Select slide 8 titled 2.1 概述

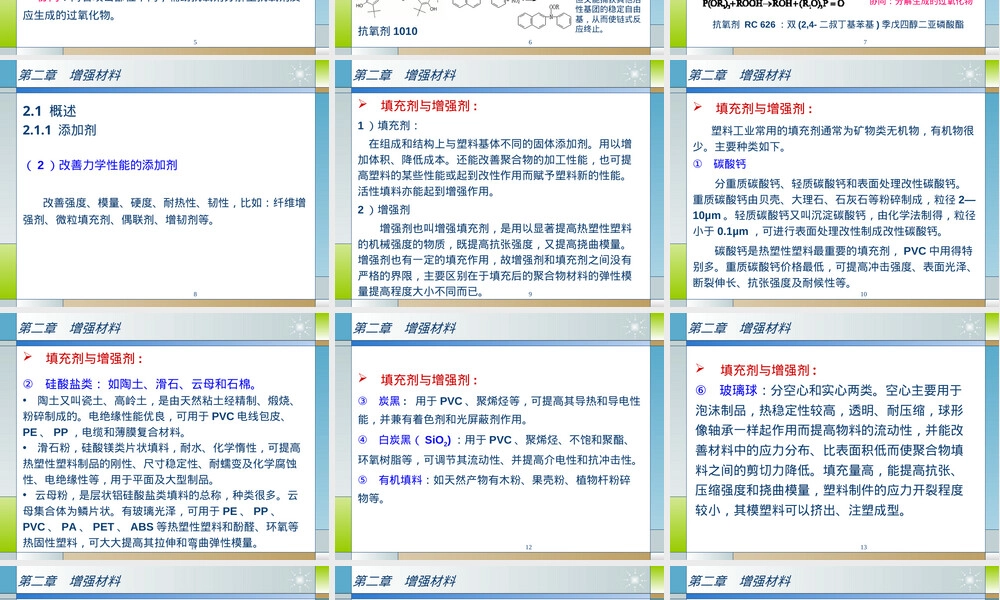click(165, 183)
